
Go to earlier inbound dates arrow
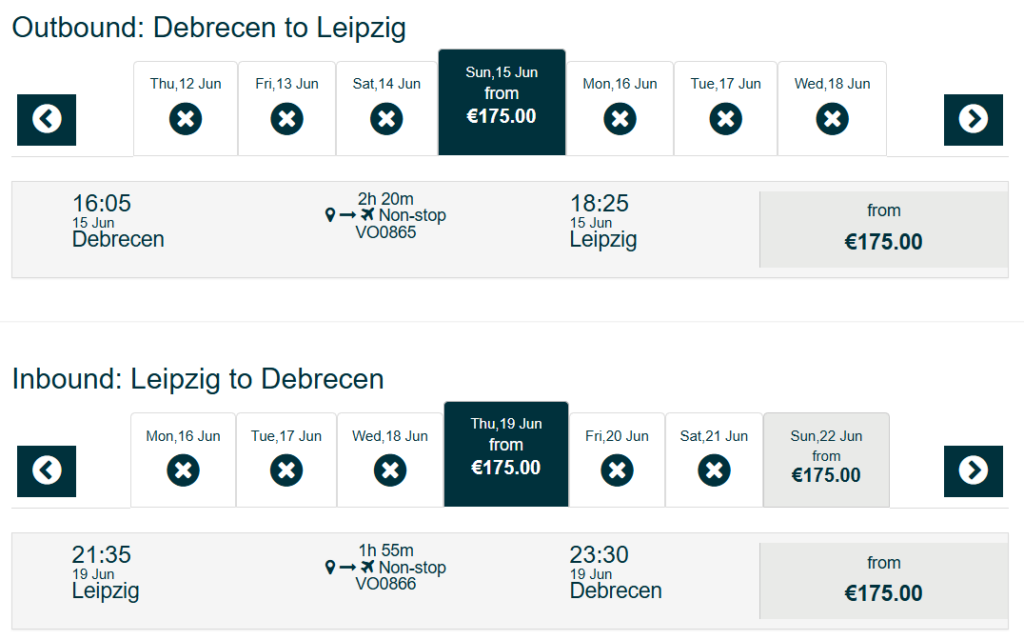coord(46,471)
